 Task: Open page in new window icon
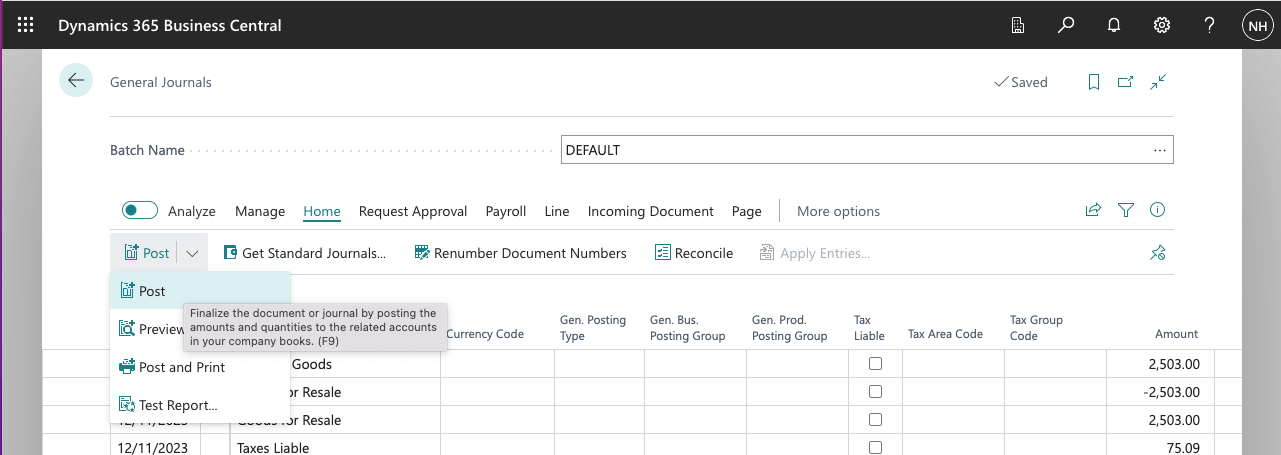point(1126,82)
